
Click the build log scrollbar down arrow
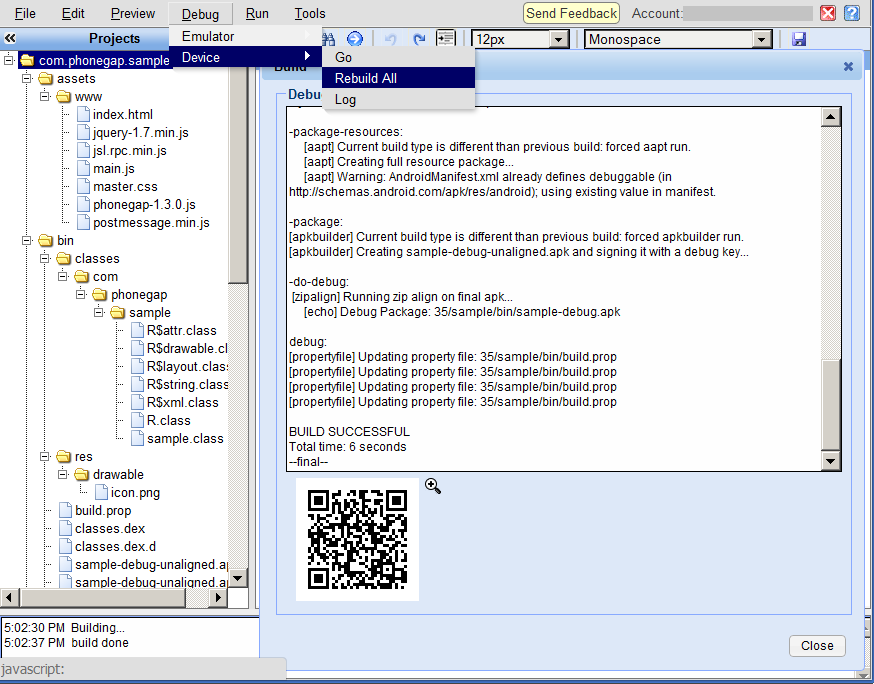(x=831, y=461)
